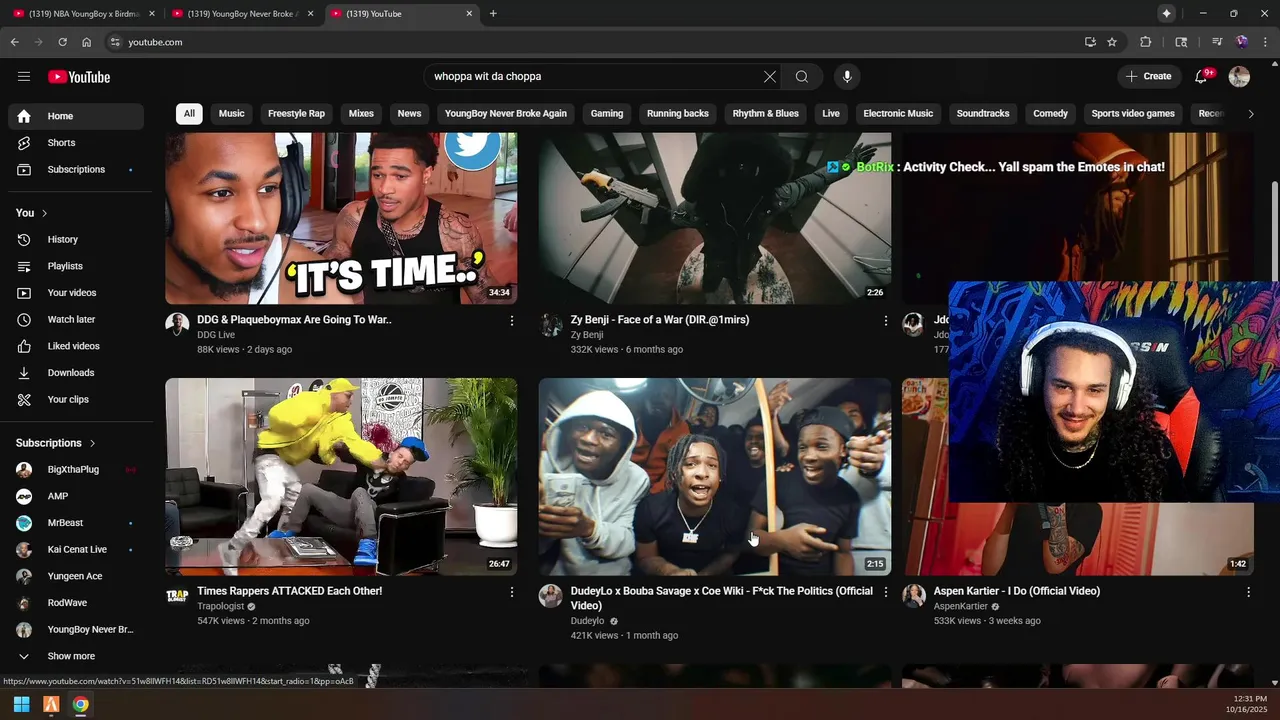1280x720 pixels.
Task: Click Chrome icon in taskbar
Action: (80, 704)
